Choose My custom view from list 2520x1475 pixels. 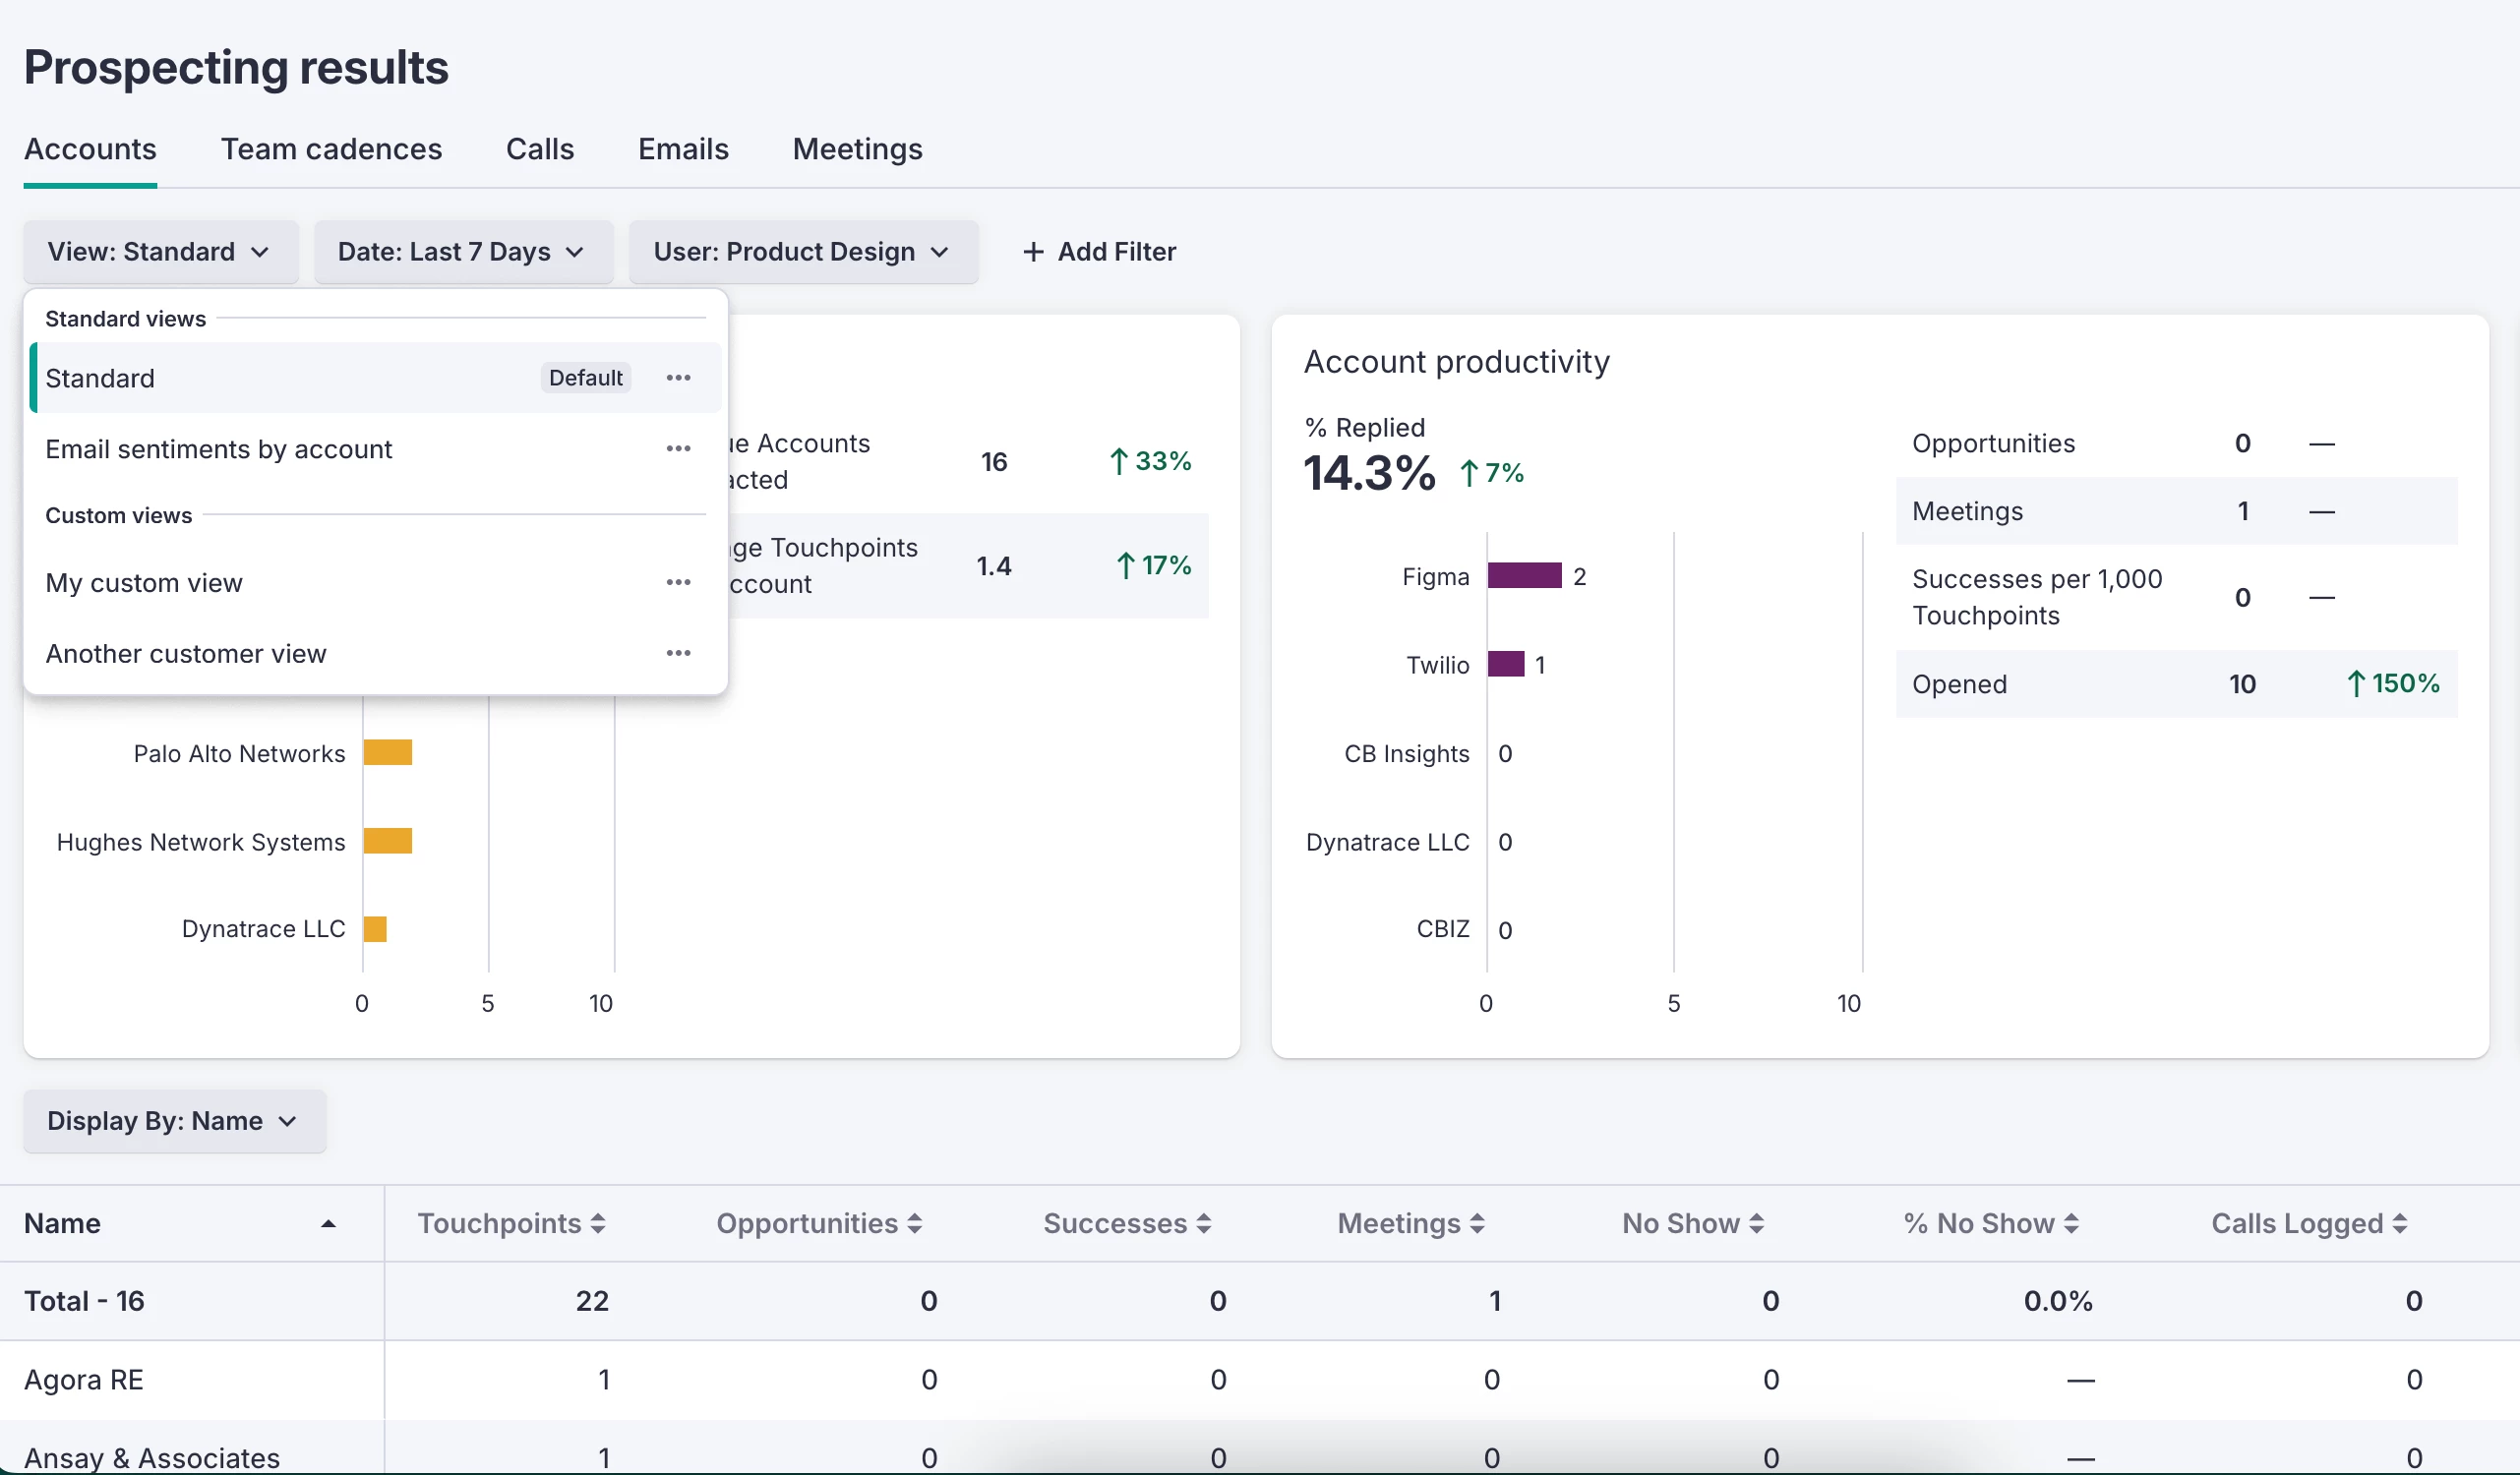pos(144,583)
